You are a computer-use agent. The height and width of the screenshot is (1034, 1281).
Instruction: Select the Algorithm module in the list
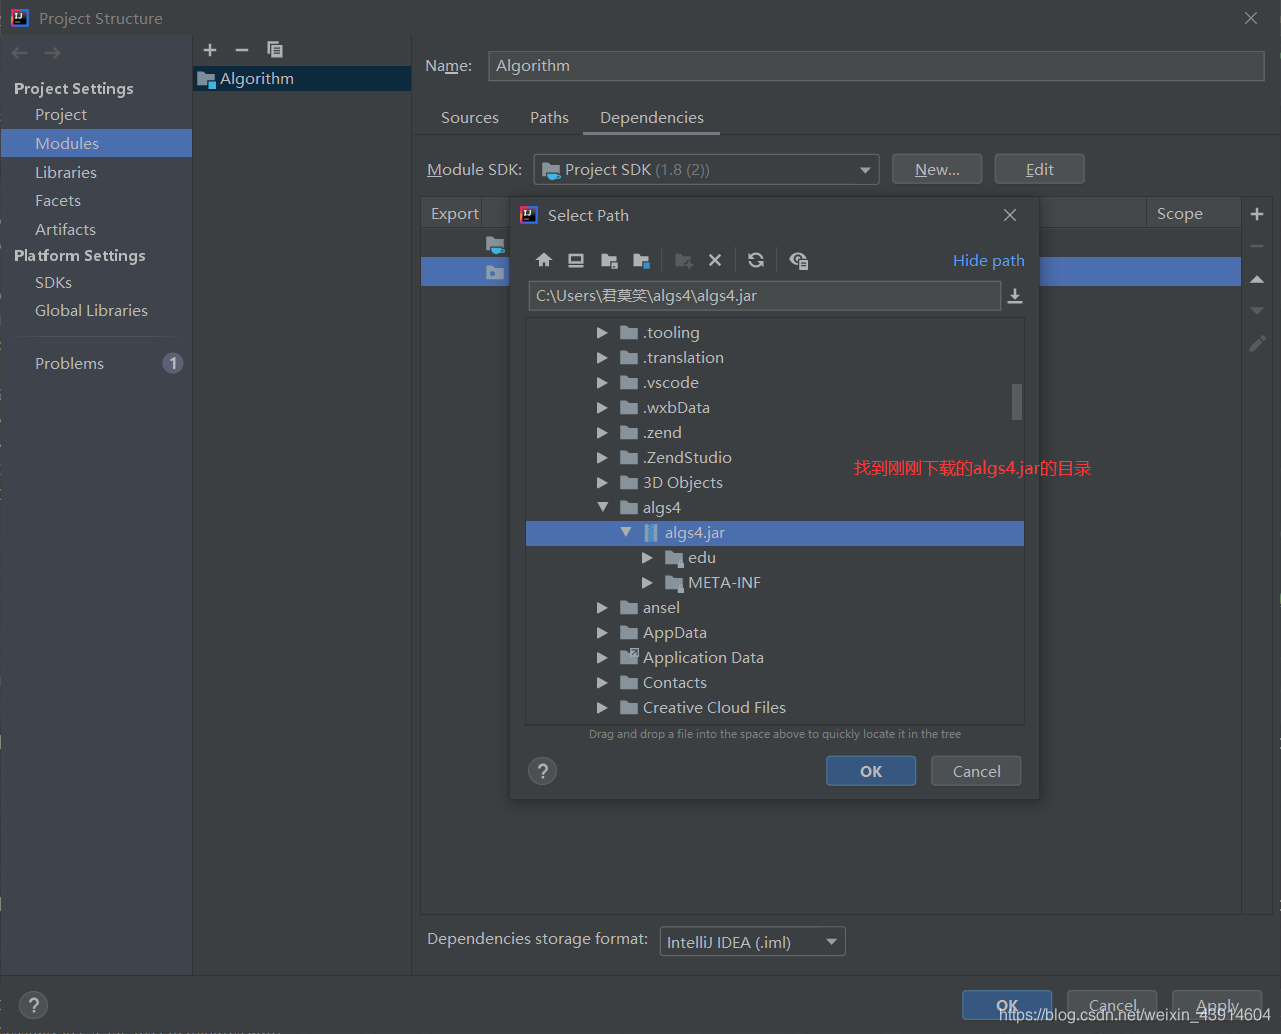tap(302, 79)
